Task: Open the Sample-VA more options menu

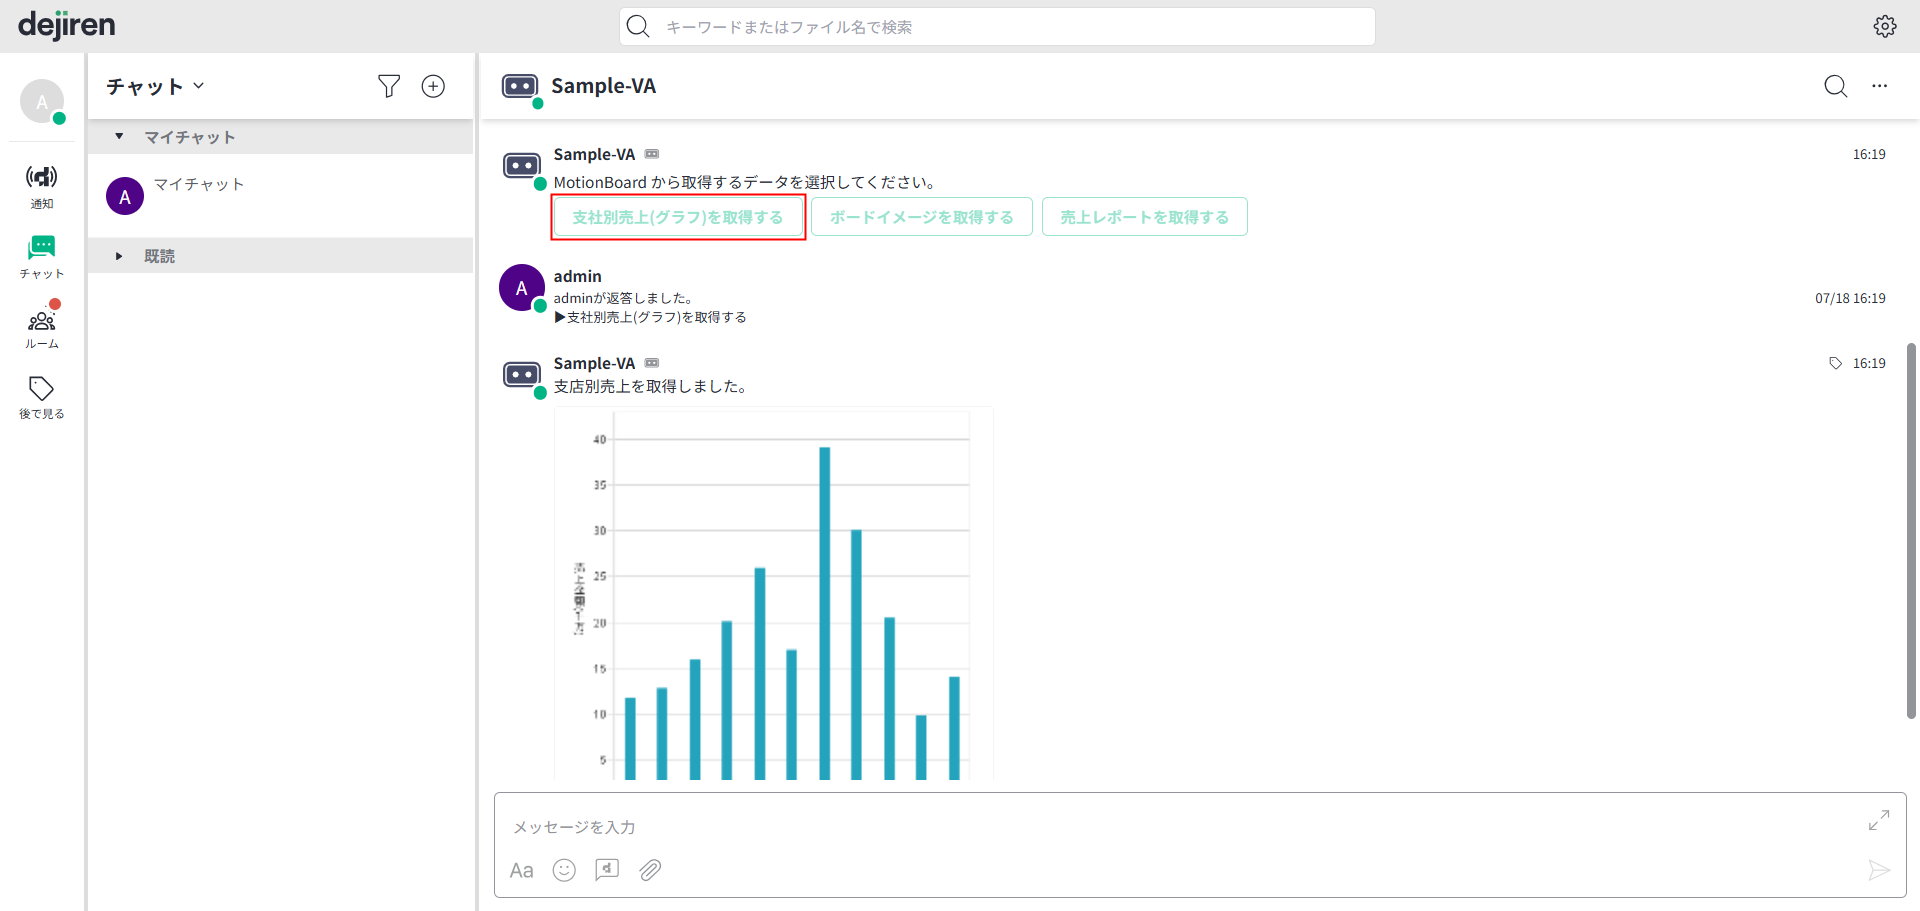Action: (1880, 87)
